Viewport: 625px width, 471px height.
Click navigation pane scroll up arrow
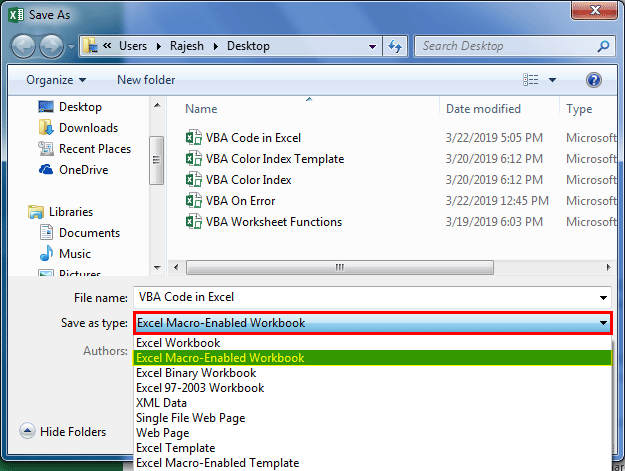pos(157,106)
